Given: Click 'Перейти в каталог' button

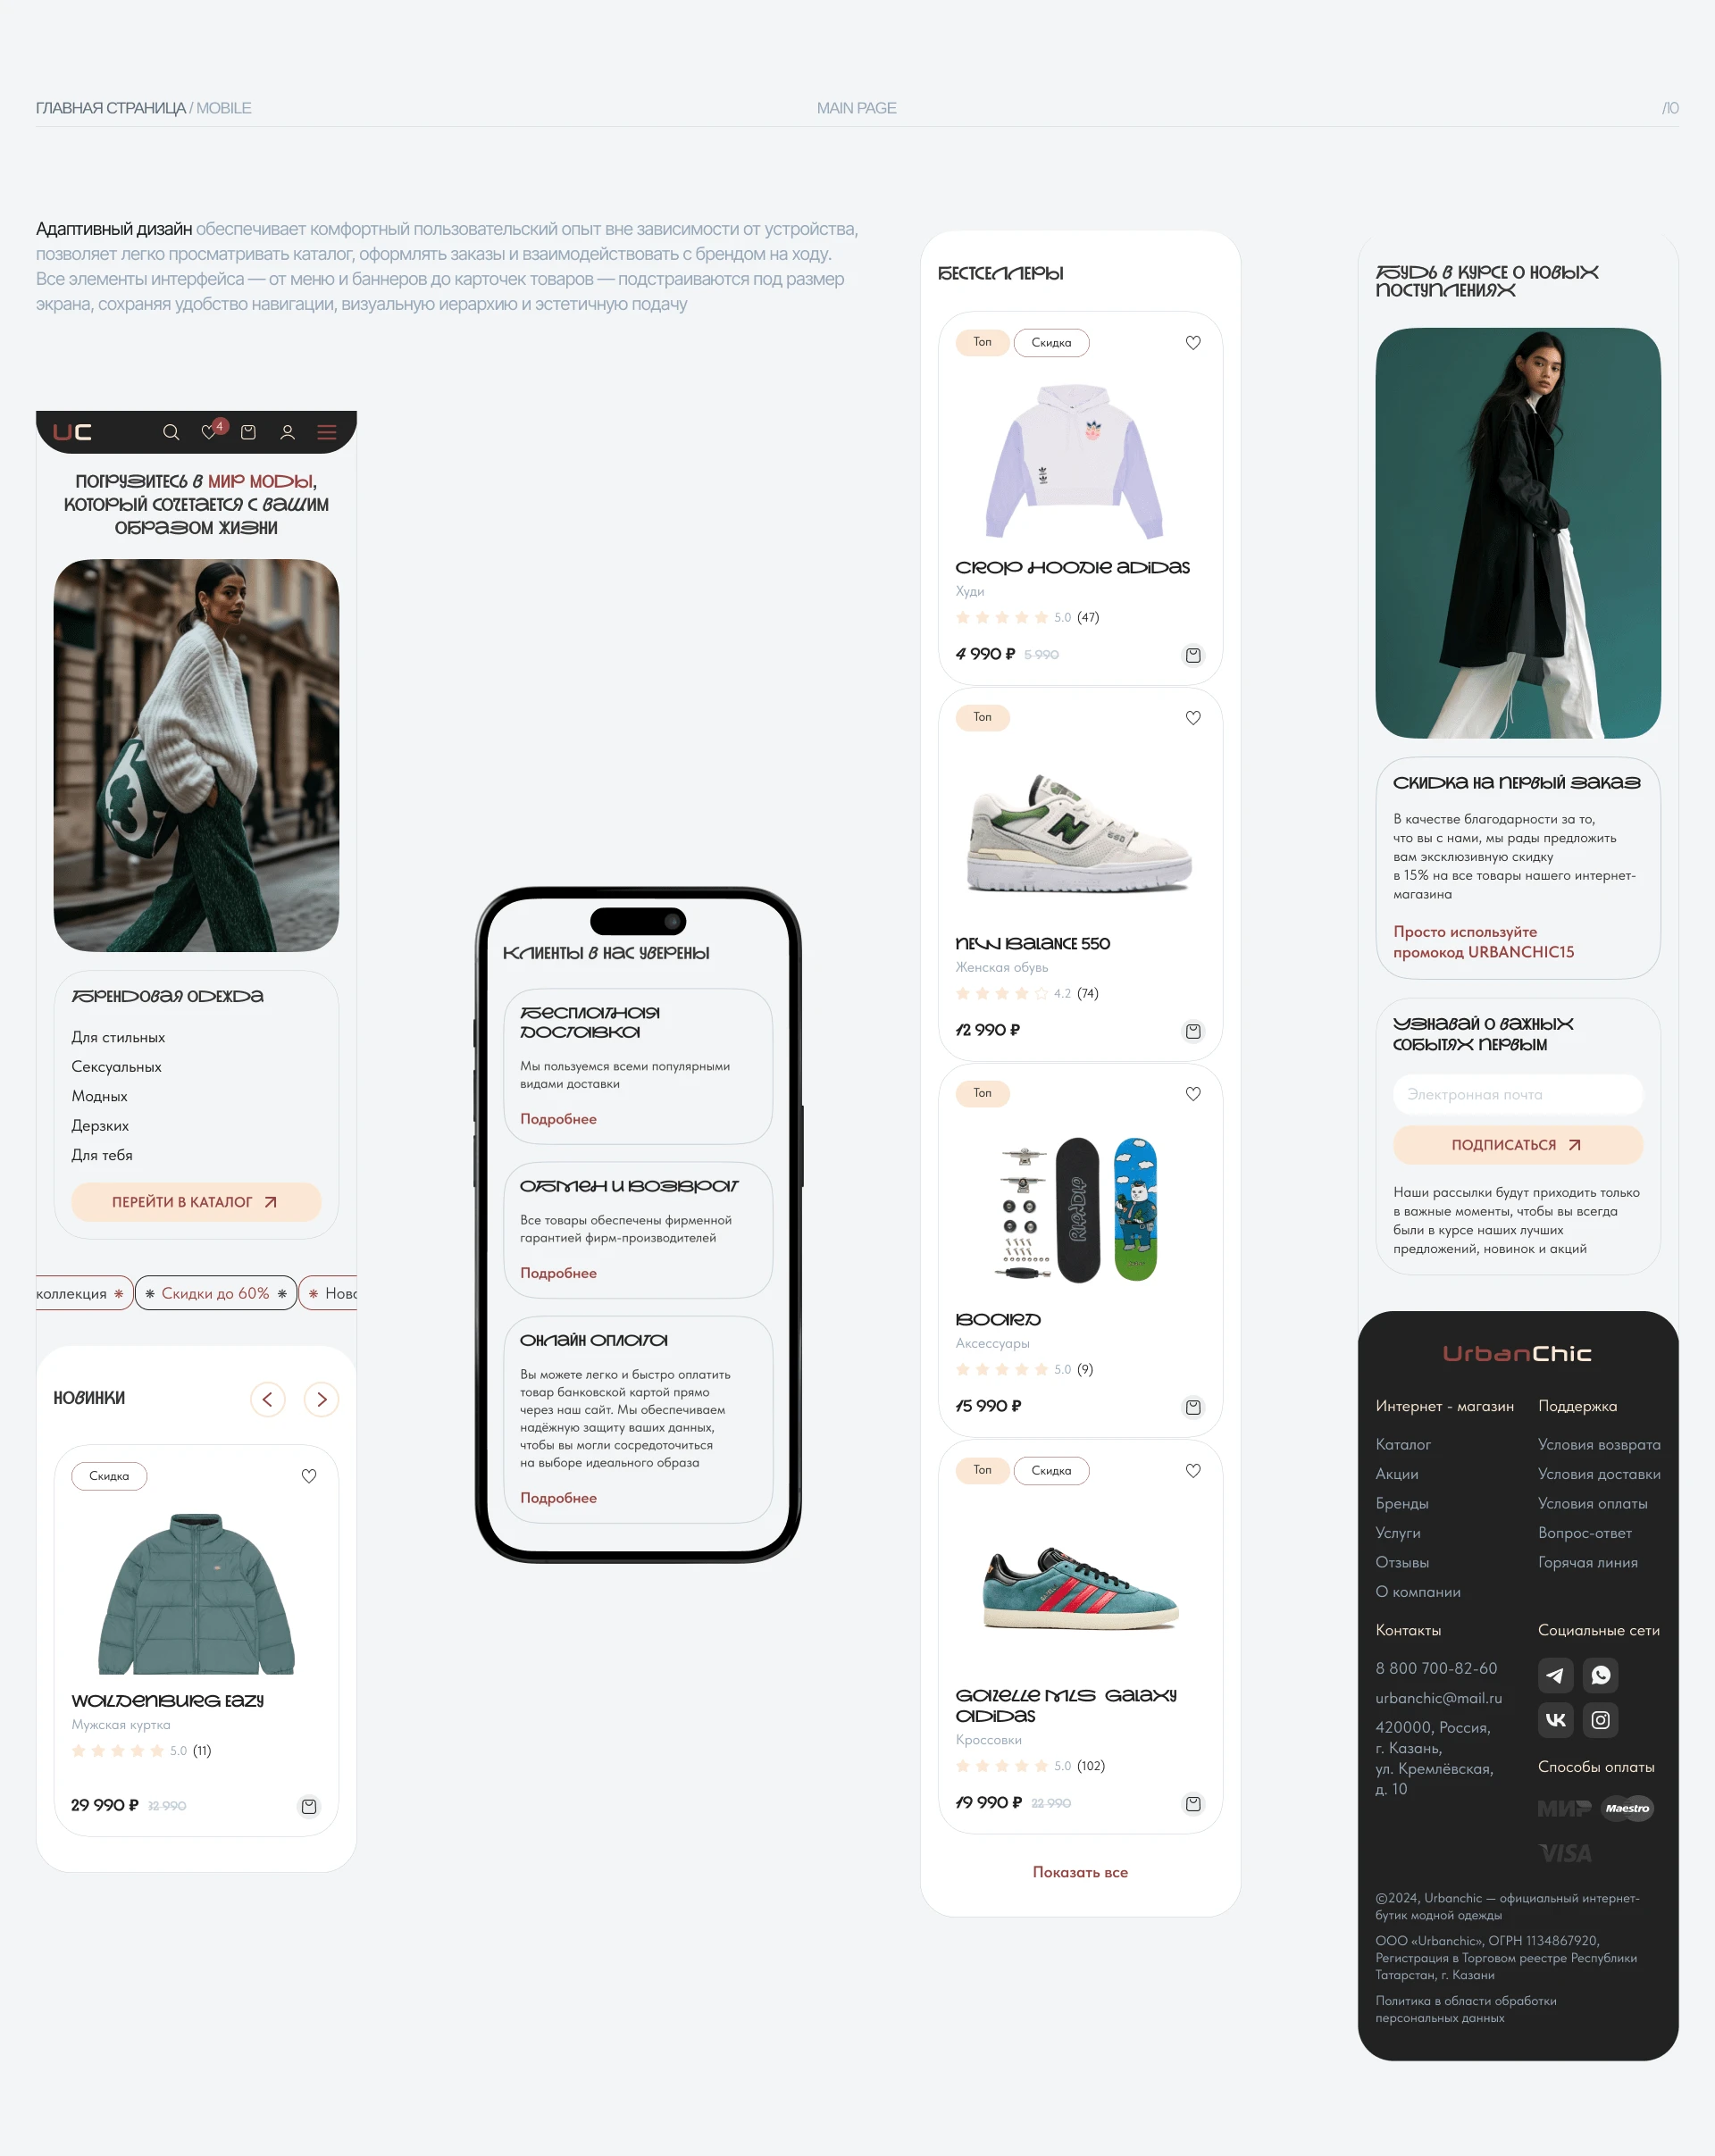Looking at the screenshot, I should tap(196, 1202).
